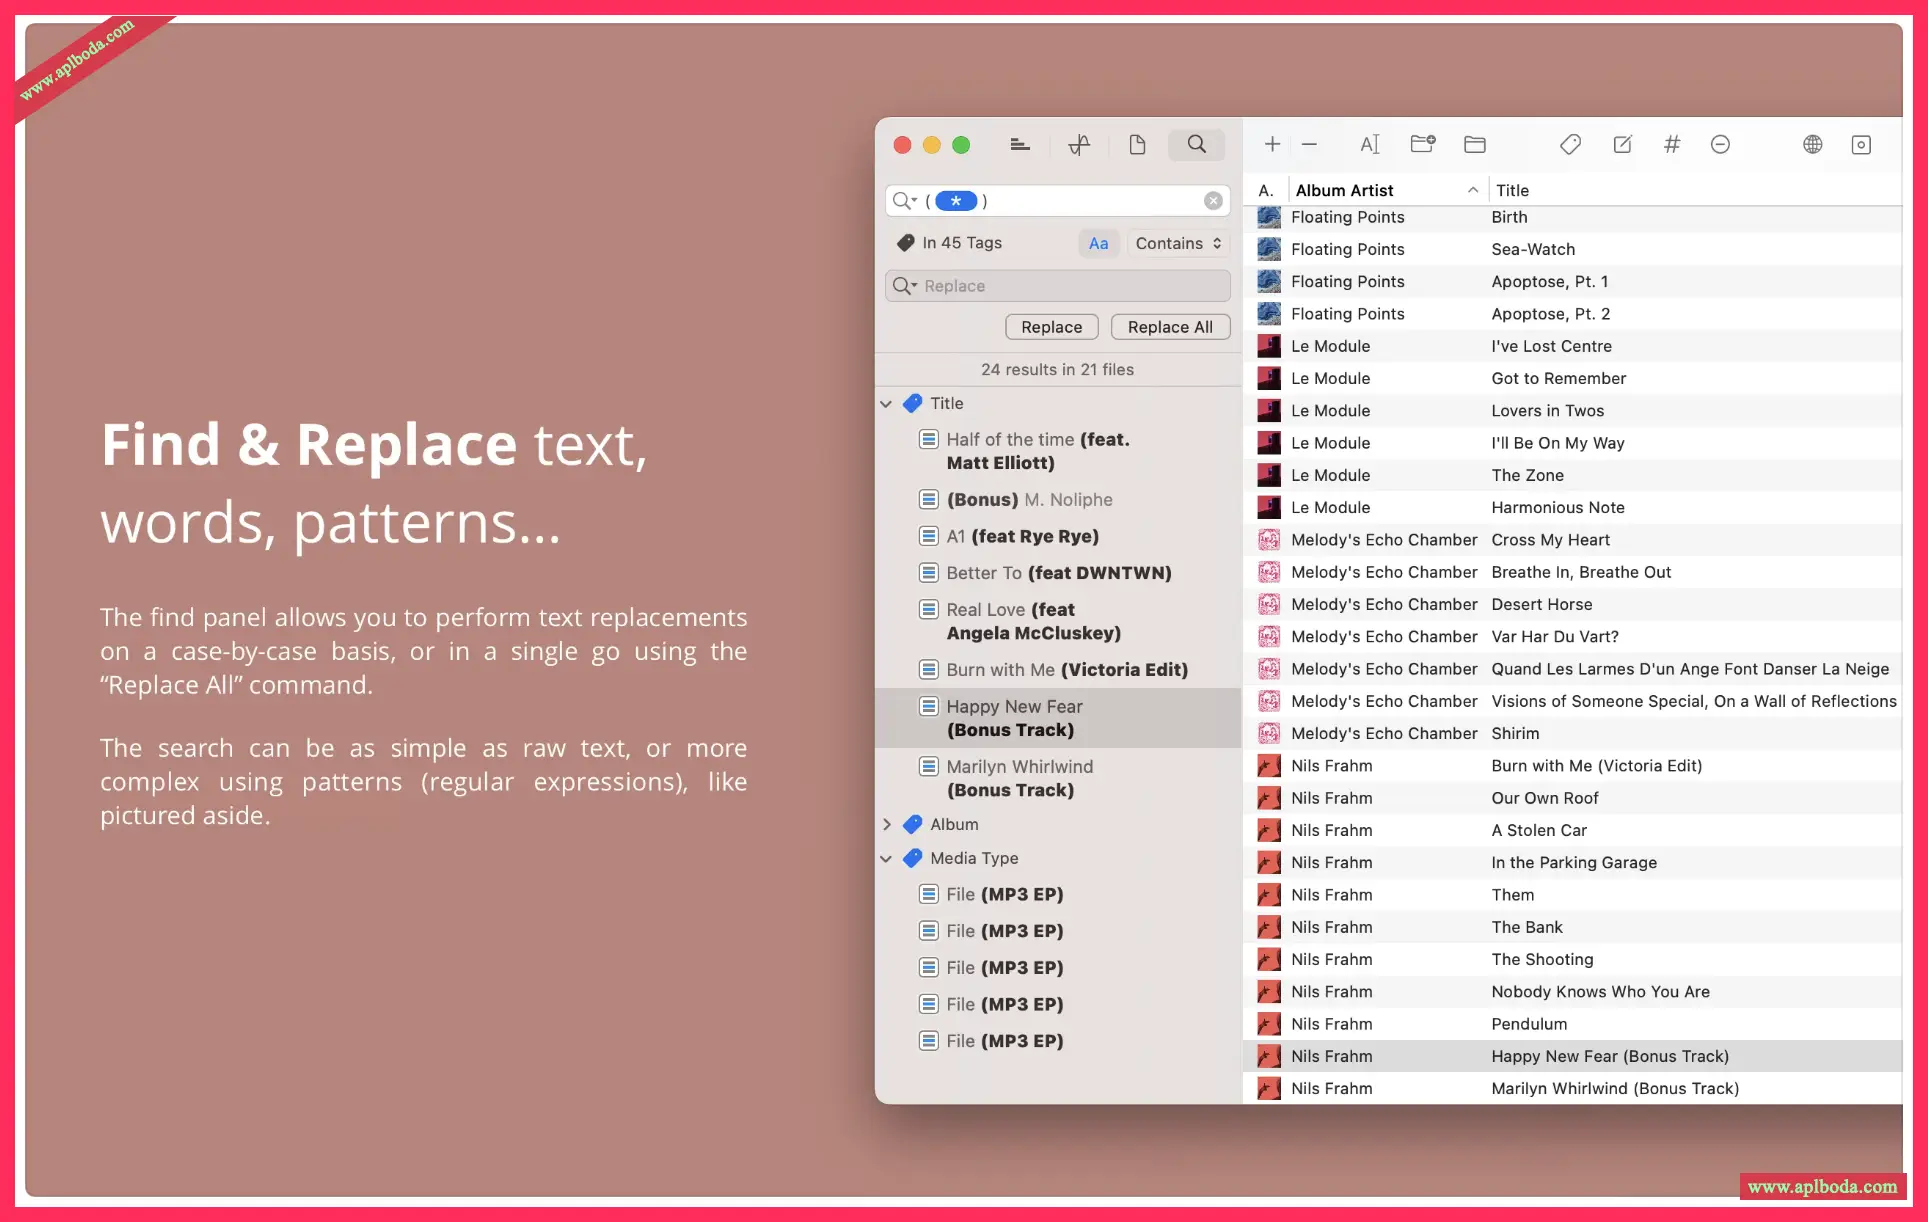Open the Contains match dropdown

pyautogui.click(x=1177, y=243)
